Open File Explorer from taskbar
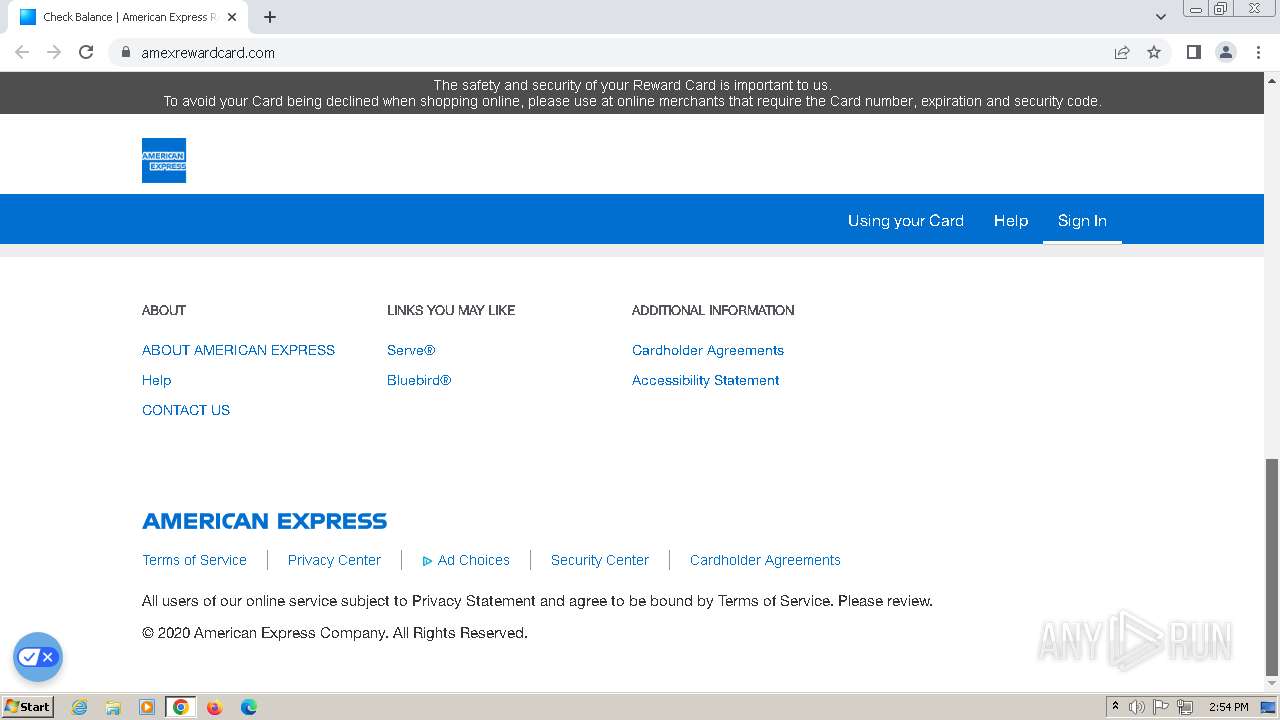 click(113, 707)
